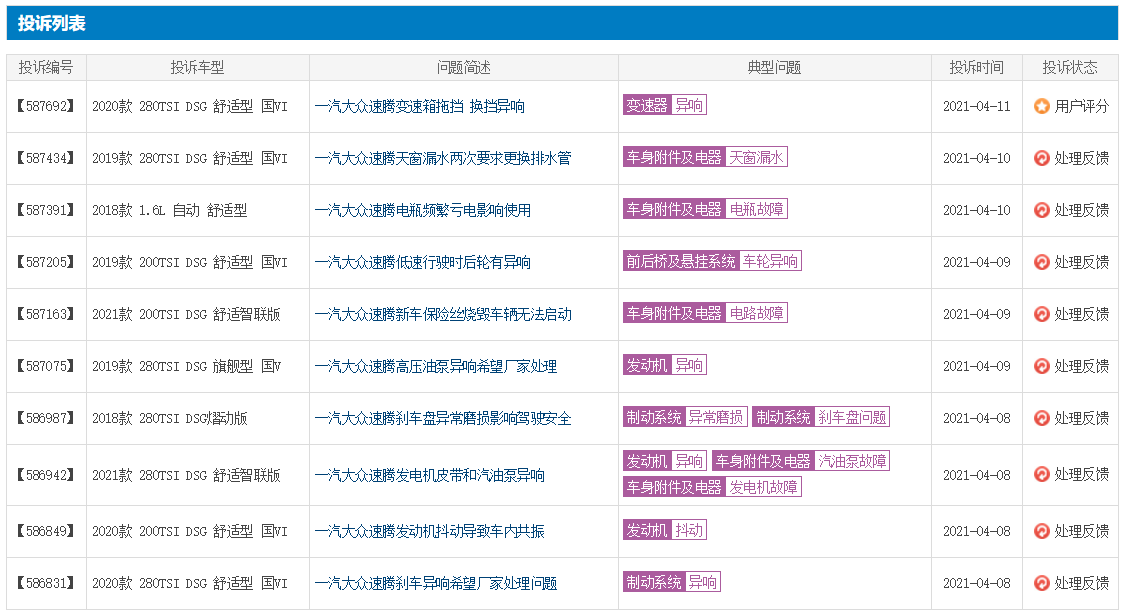Open complaint 一汽大众速腾发电机皮带和汽油泵异响
Screen dimensions: 1126x616
(x=429, y=475)
